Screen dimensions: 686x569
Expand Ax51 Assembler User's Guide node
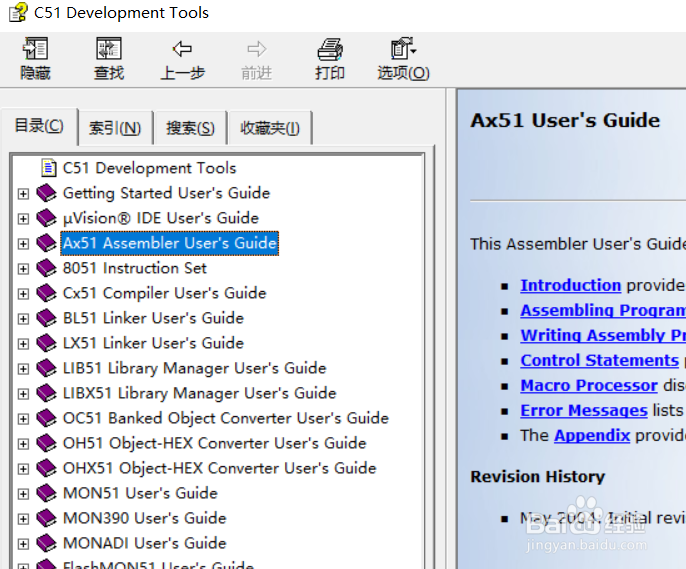23,244
